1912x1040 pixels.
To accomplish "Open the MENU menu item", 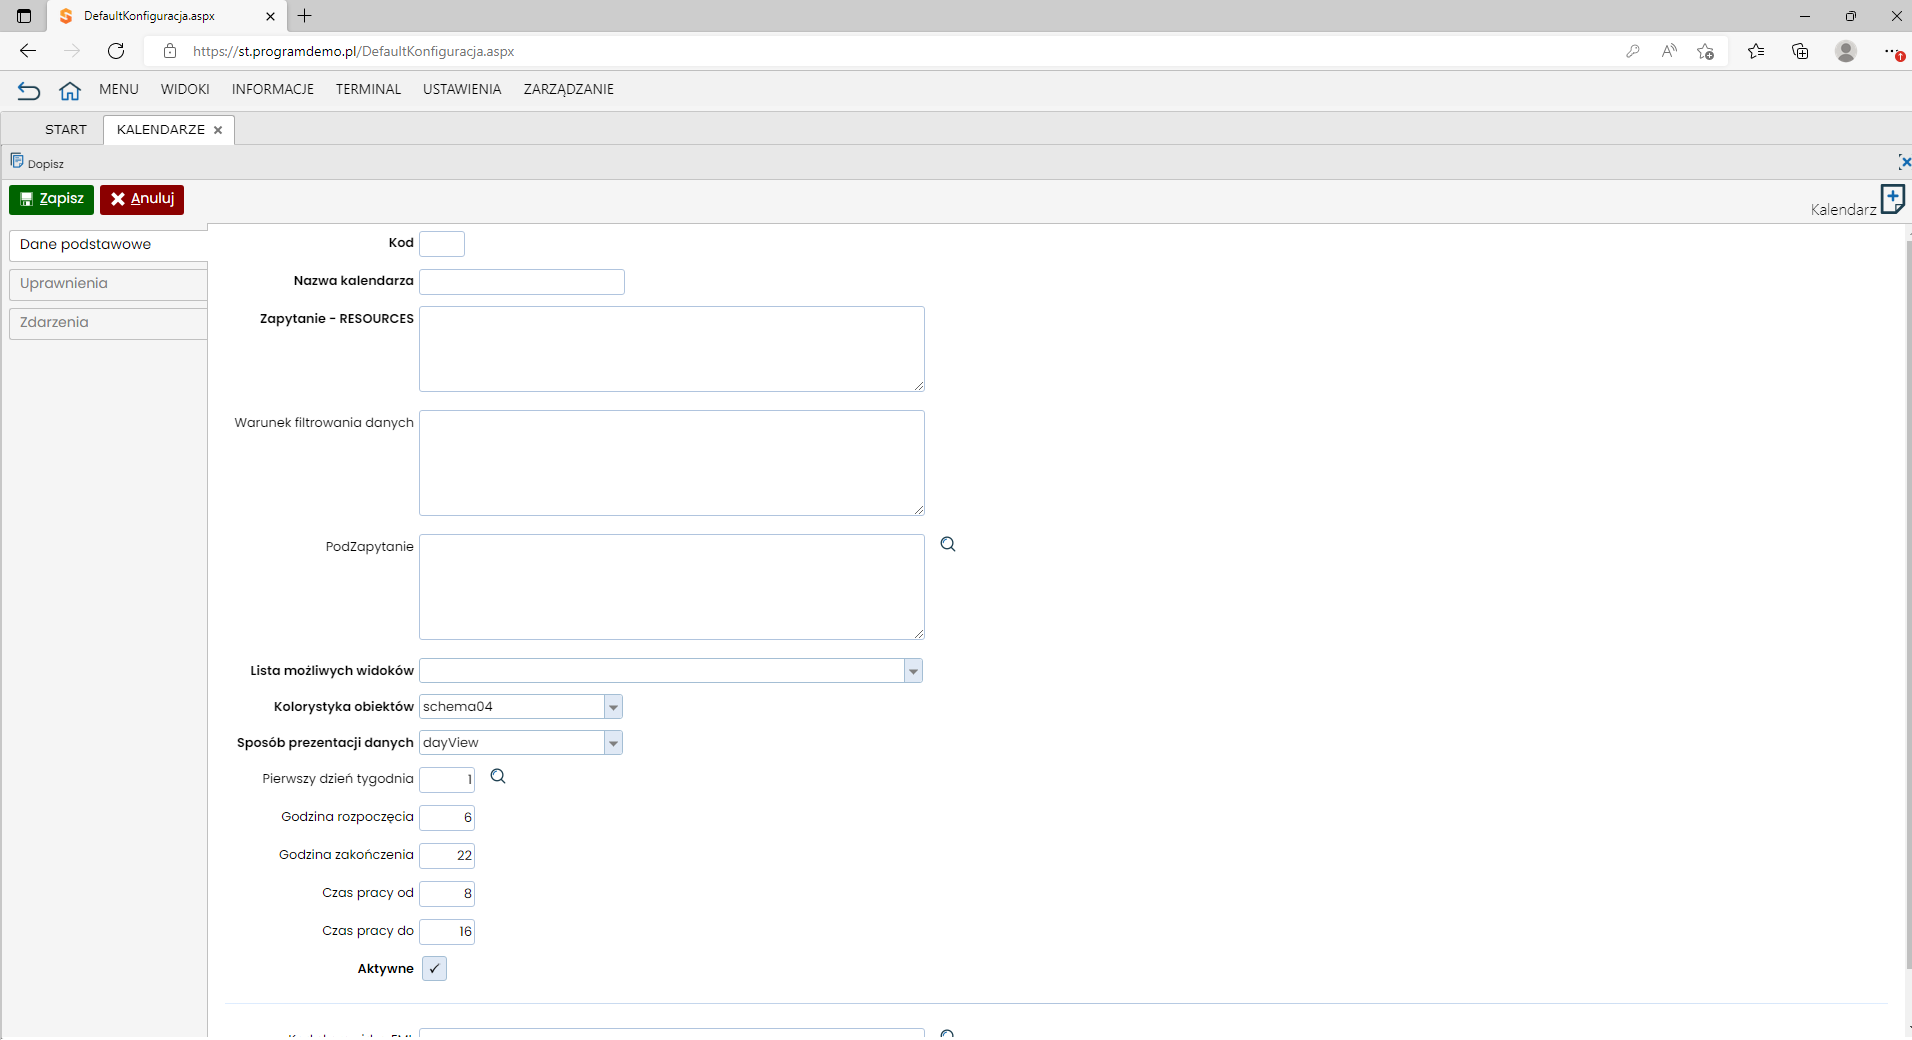I will (x=119, y=90).
